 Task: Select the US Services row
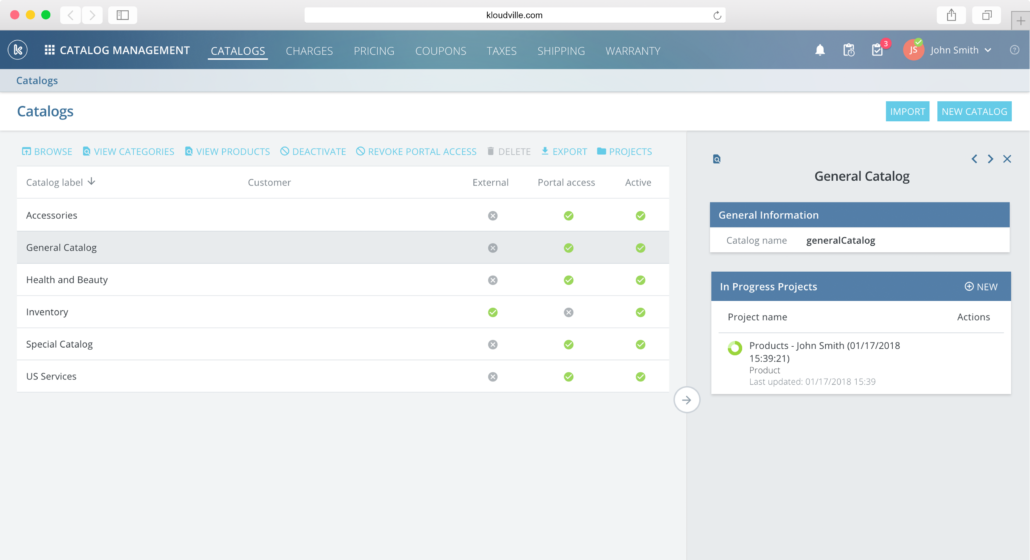[x=343, y=376]
